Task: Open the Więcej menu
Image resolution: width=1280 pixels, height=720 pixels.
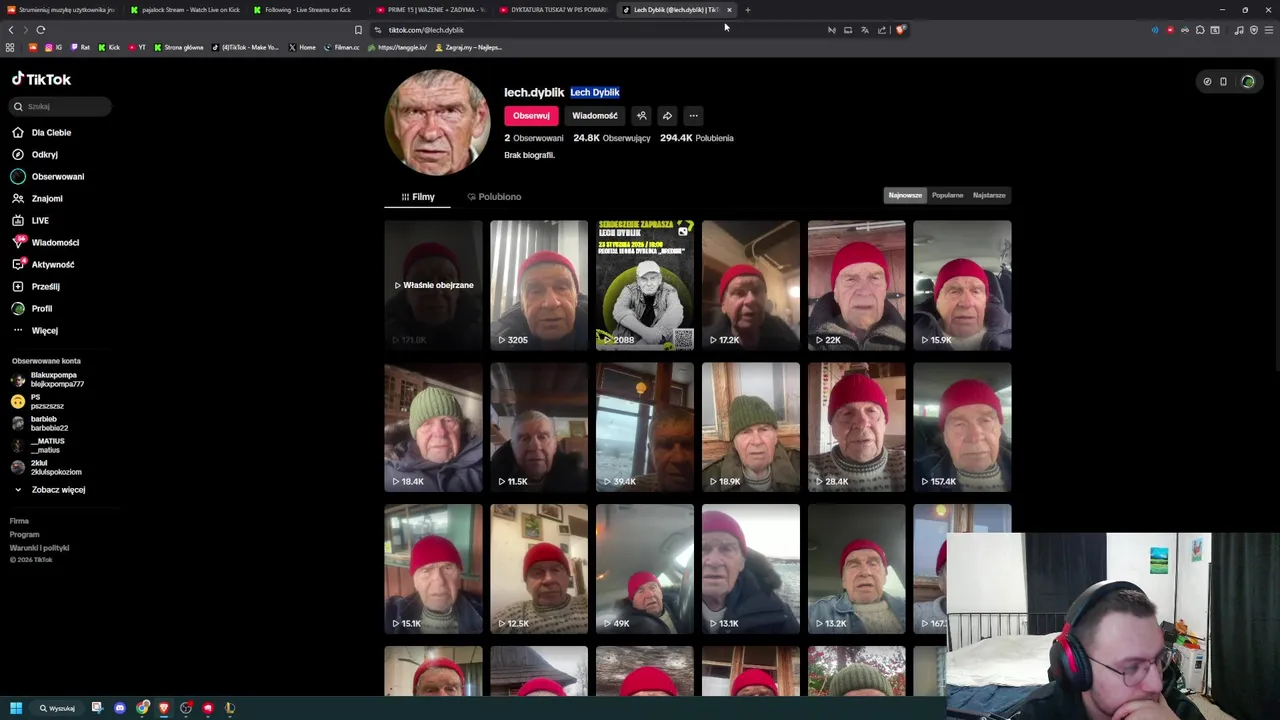Action: pos(35,330)
